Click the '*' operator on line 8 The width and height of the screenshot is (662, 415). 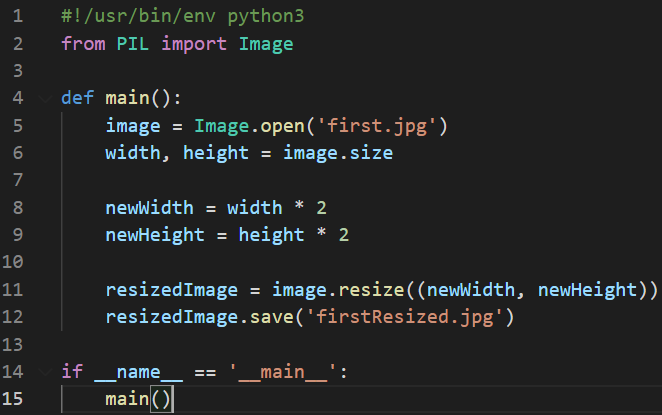click(x=299, y=206)
